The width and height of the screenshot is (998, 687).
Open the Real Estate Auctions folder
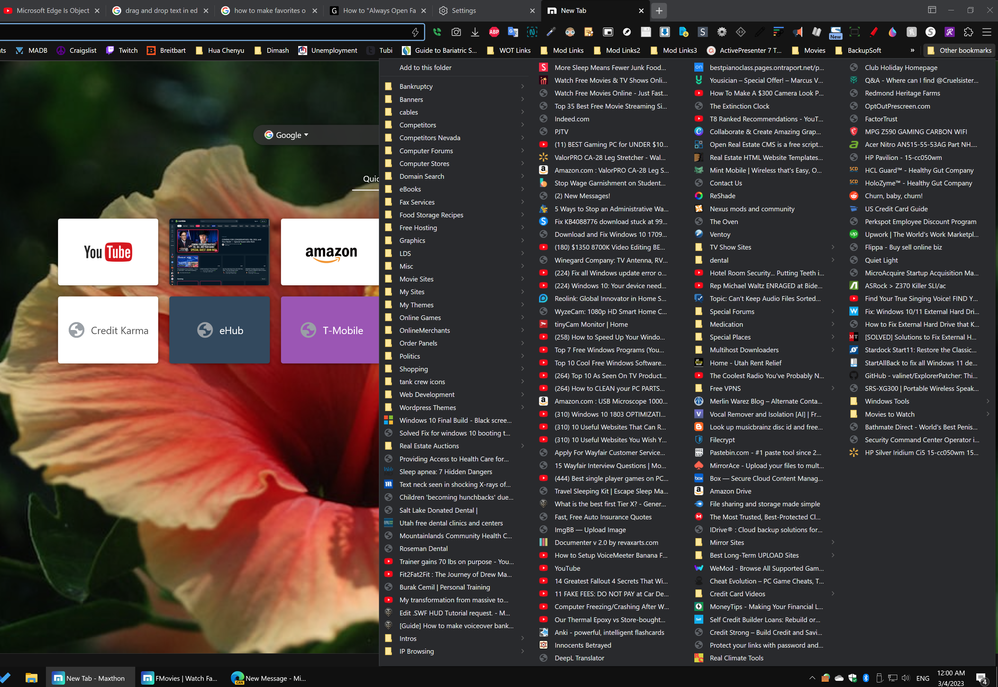(x=428, y=446)
